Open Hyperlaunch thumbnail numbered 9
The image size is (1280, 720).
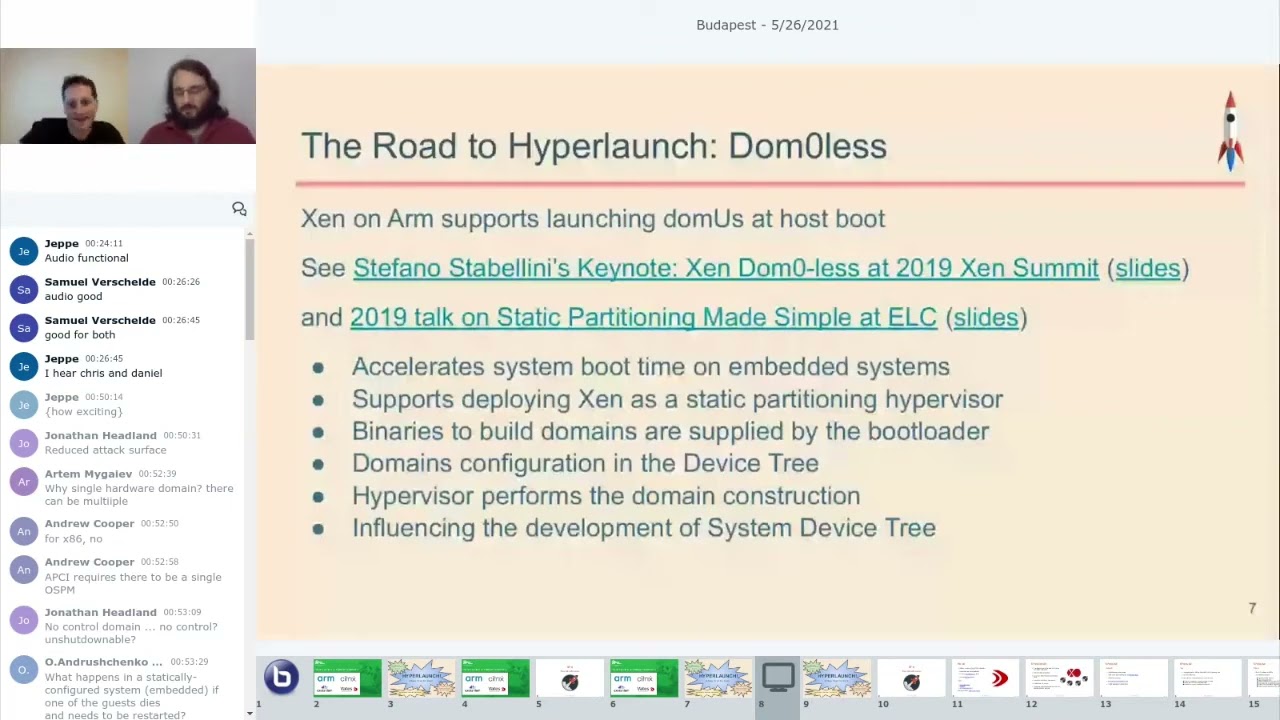[x=837, y=678]
